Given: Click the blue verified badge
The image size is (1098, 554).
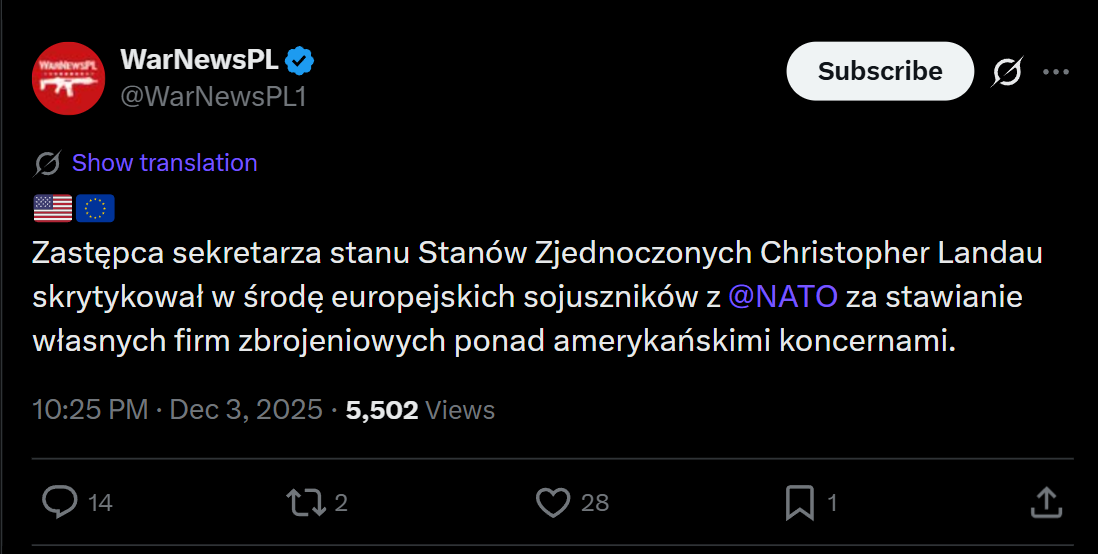Looking at the screenshot, I should (x=299, y=61).
